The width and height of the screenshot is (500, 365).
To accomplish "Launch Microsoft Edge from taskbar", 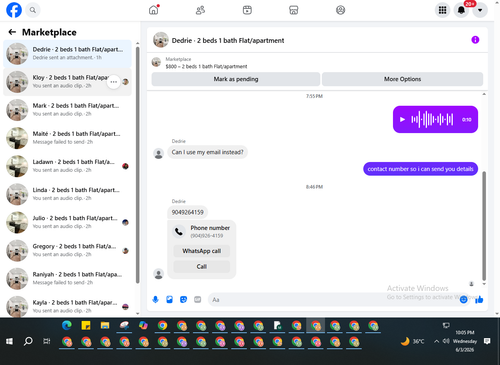I will point(67,325).
